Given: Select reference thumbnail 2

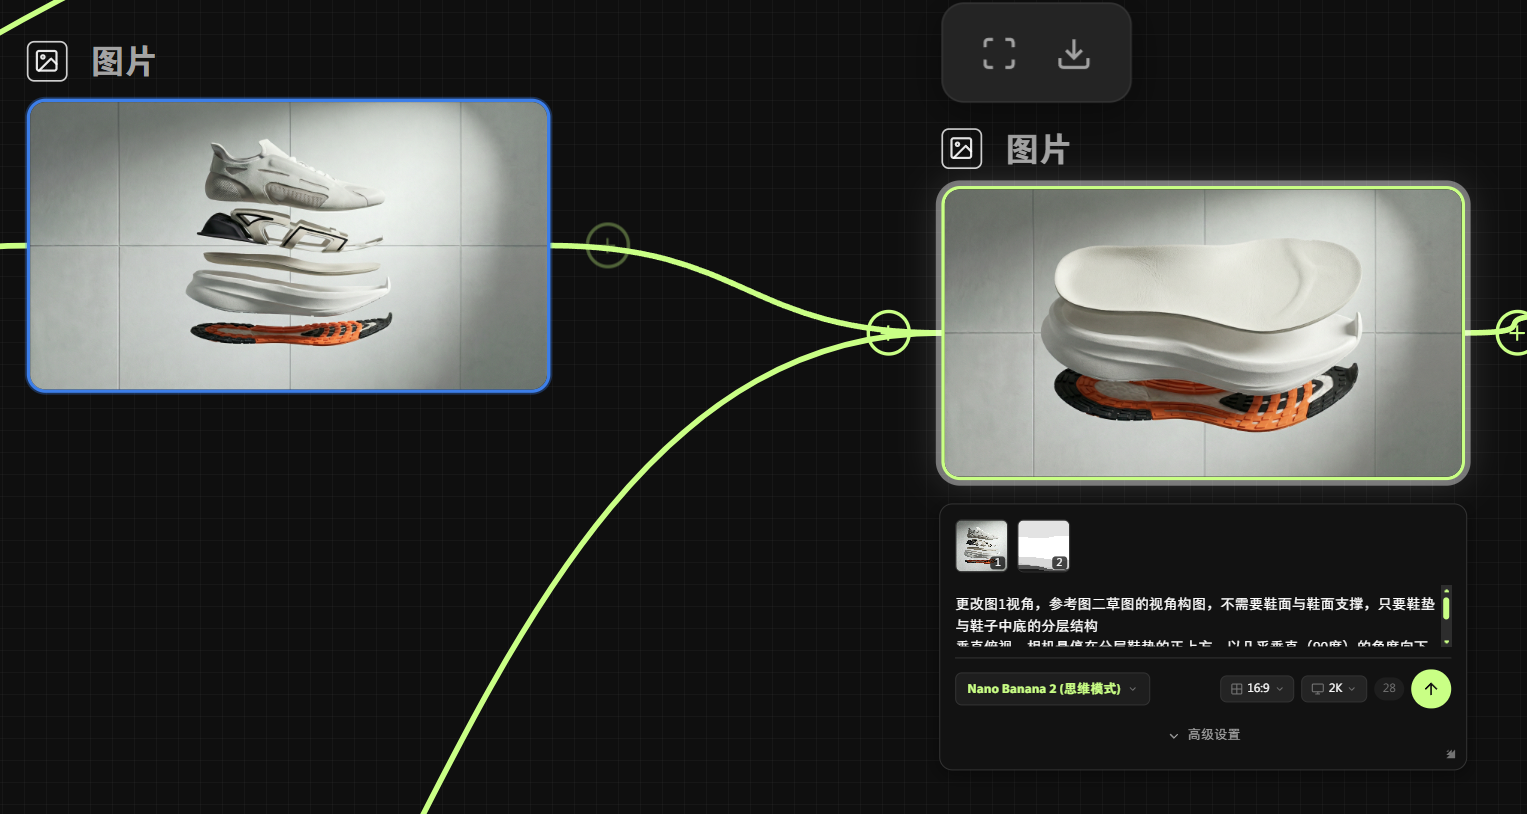Looking at the screenshot, I should 1043,546.
